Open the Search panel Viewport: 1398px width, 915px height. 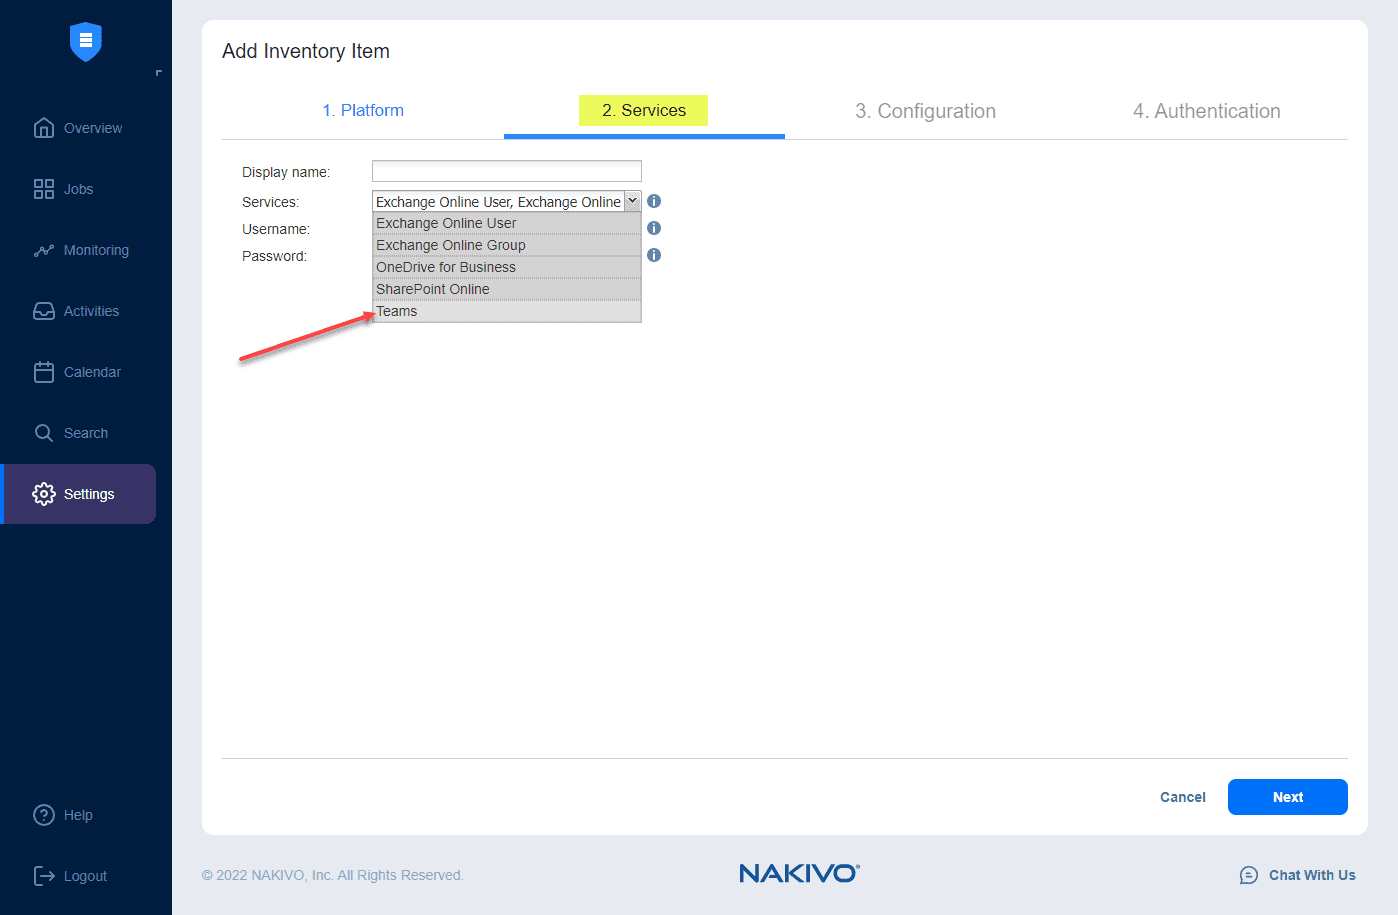pos(85,432)
